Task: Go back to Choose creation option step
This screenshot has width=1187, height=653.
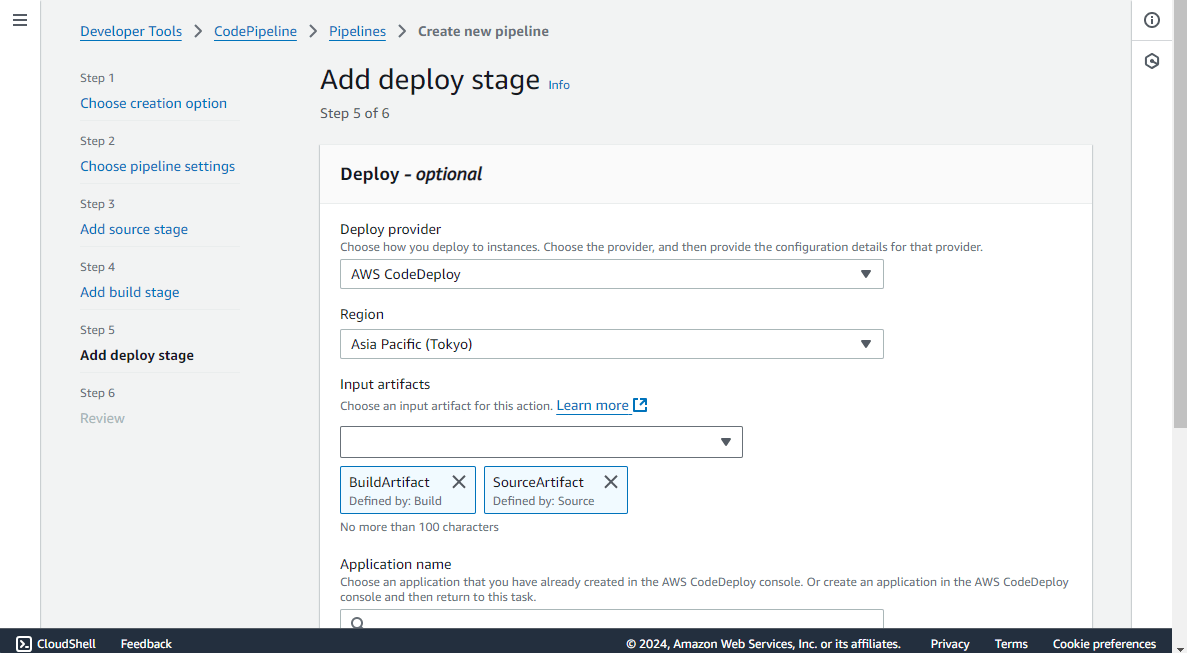Action: [154, 103]
